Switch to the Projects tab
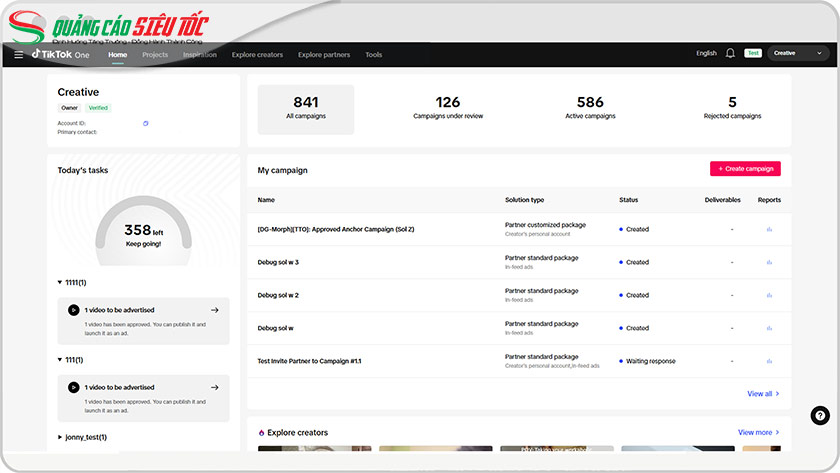The height and width of the screenshot is (473, 840). point(155,55)
